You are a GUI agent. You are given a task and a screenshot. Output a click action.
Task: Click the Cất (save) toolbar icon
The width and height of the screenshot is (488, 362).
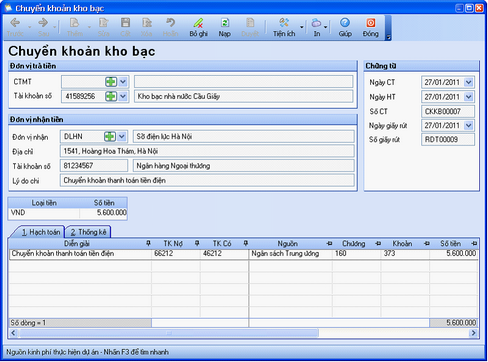(x=125, y=23)
